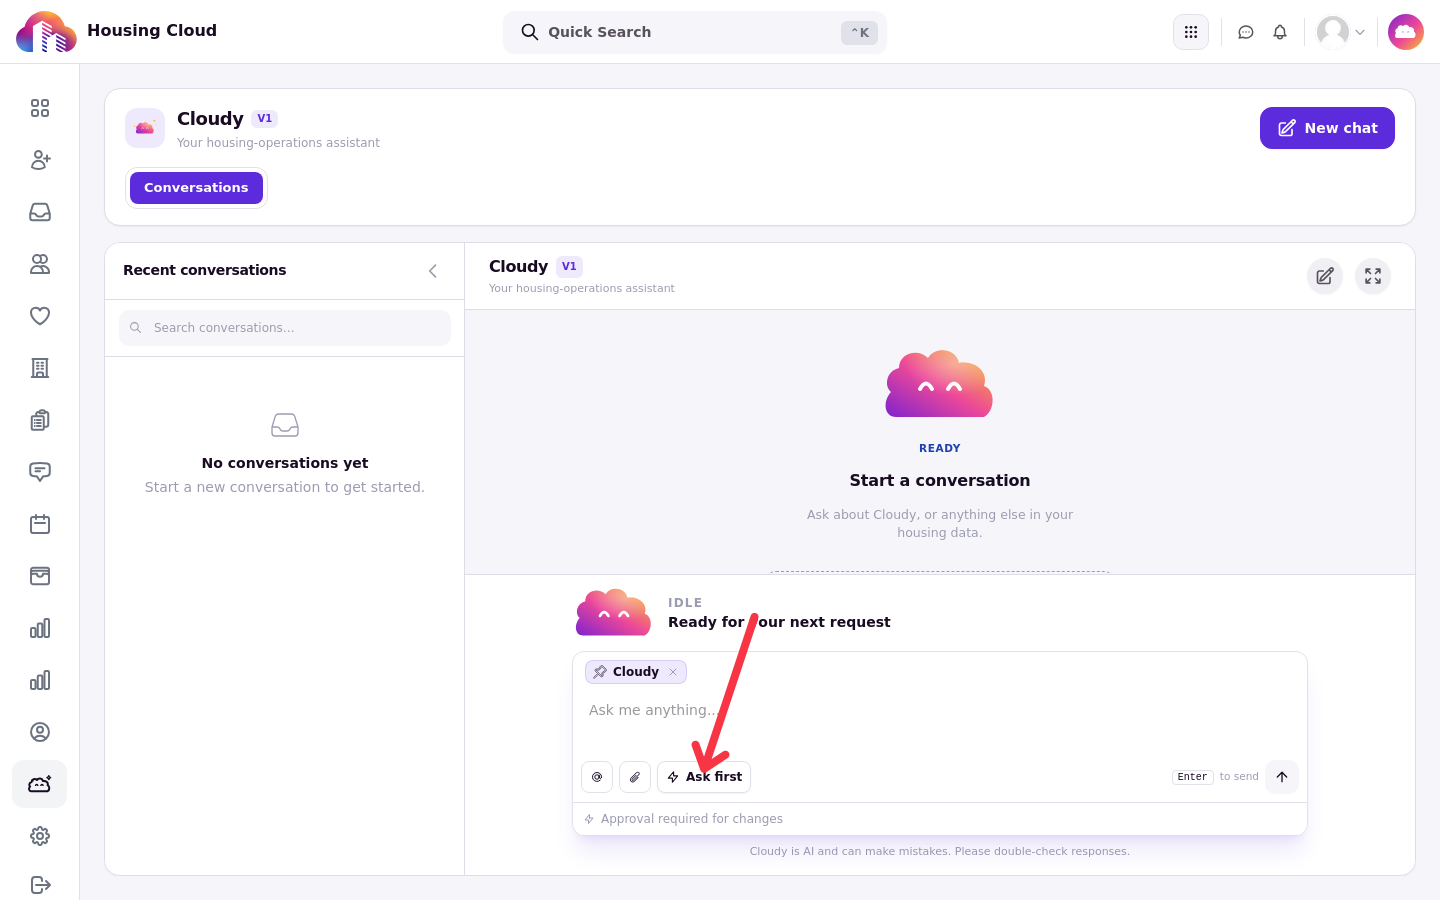The image size is (1440, 900).
Task: Click the paperclip attach button
Action: [x=635, y=777]
